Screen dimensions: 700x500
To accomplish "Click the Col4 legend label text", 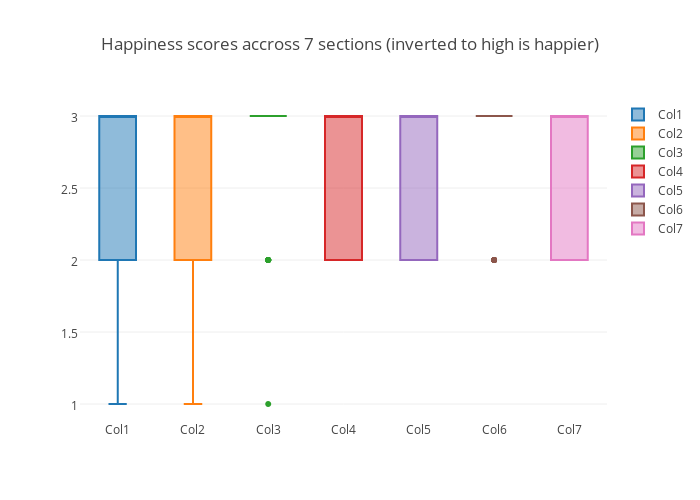I will 670,171.
